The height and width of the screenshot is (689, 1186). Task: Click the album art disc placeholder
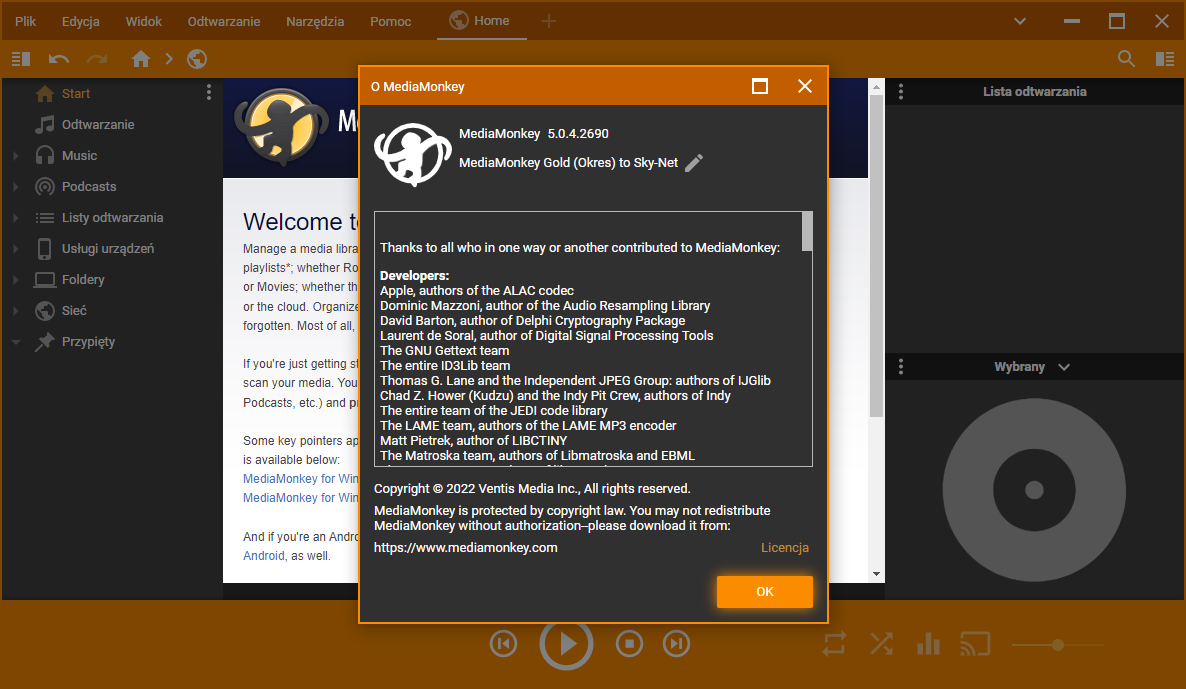[x=1034, y=490]
